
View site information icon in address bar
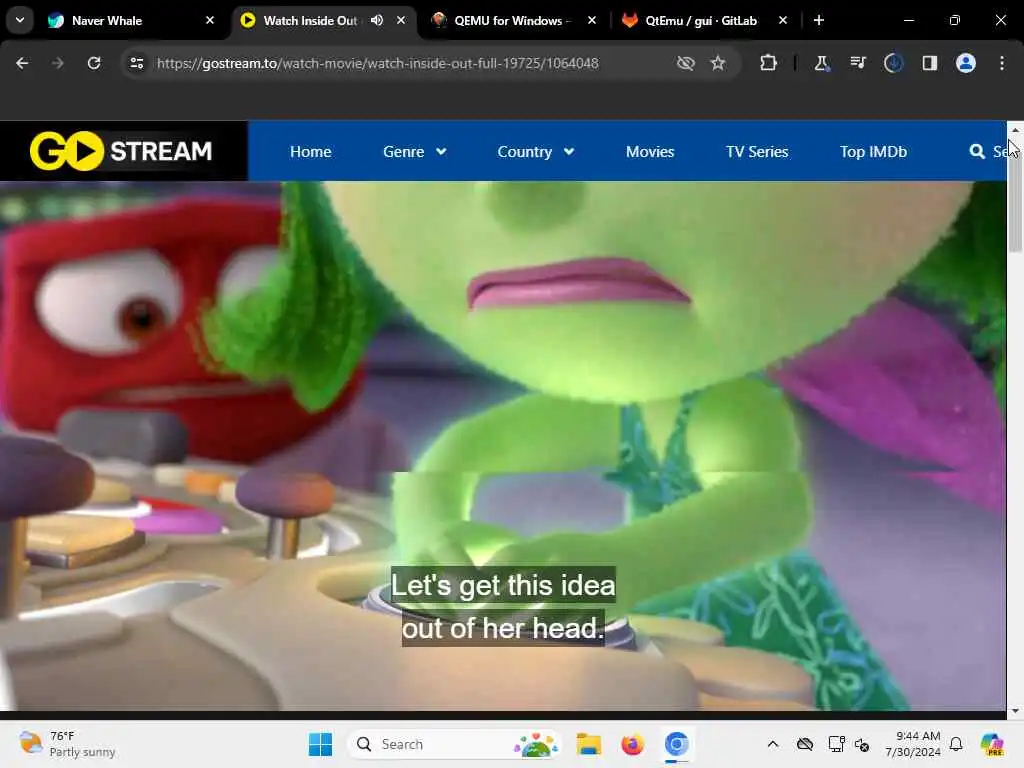tap(137, 63)
